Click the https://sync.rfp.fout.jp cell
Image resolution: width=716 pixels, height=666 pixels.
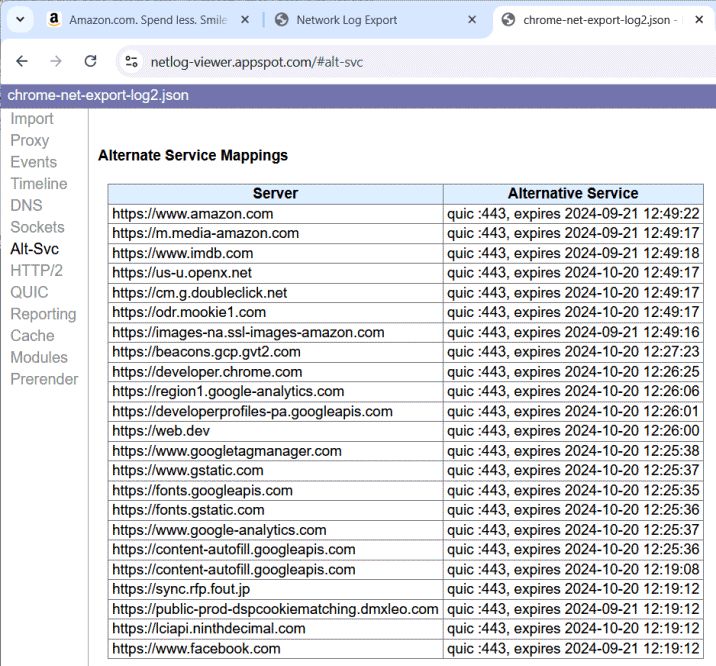click(x=275, y=589)
